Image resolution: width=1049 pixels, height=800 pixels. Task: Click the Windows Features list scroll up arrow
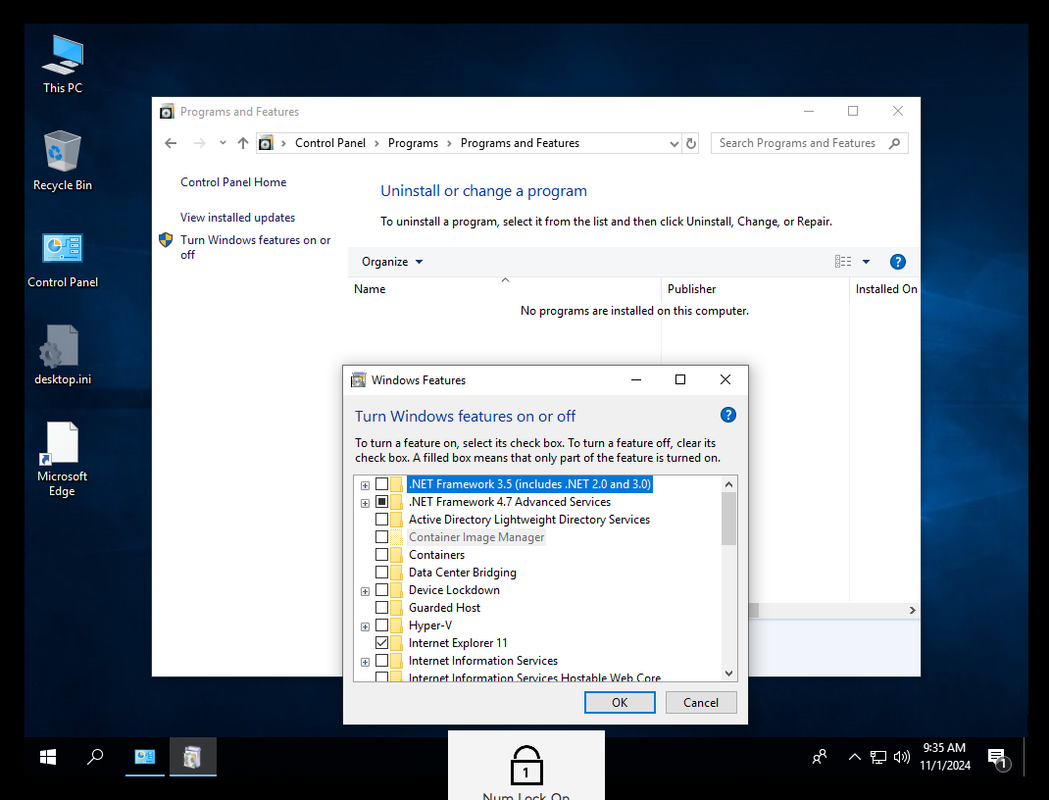(729, 484)
